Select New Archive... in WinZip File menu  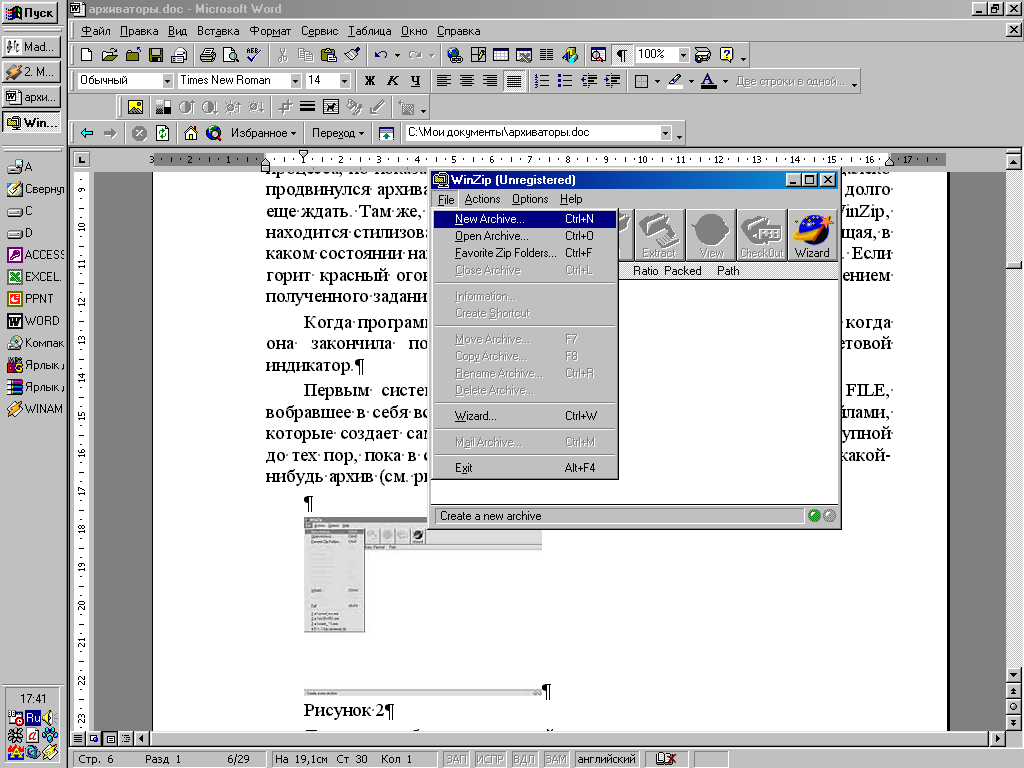click(525, 219)
